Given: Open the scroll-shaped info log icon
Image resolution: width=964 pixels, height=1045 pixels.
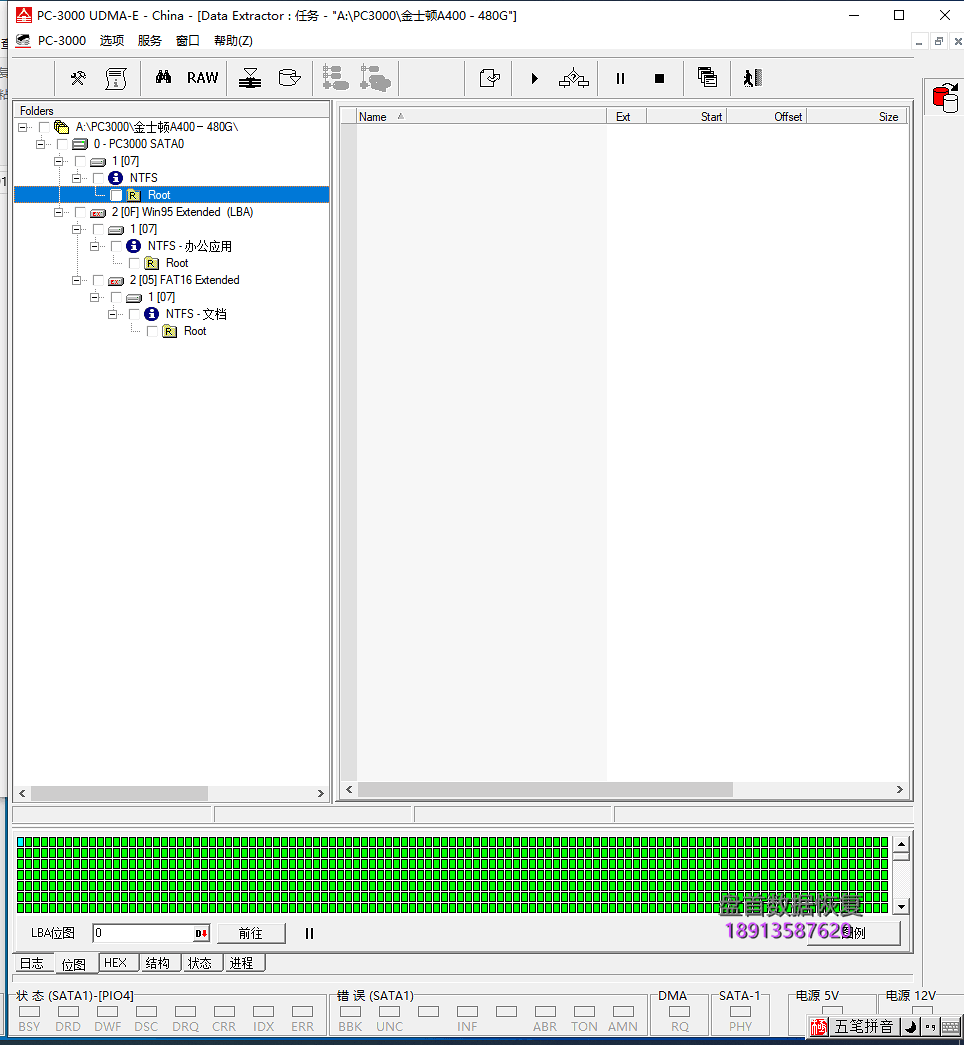Looking at the screenshot, I should [116, 79].
